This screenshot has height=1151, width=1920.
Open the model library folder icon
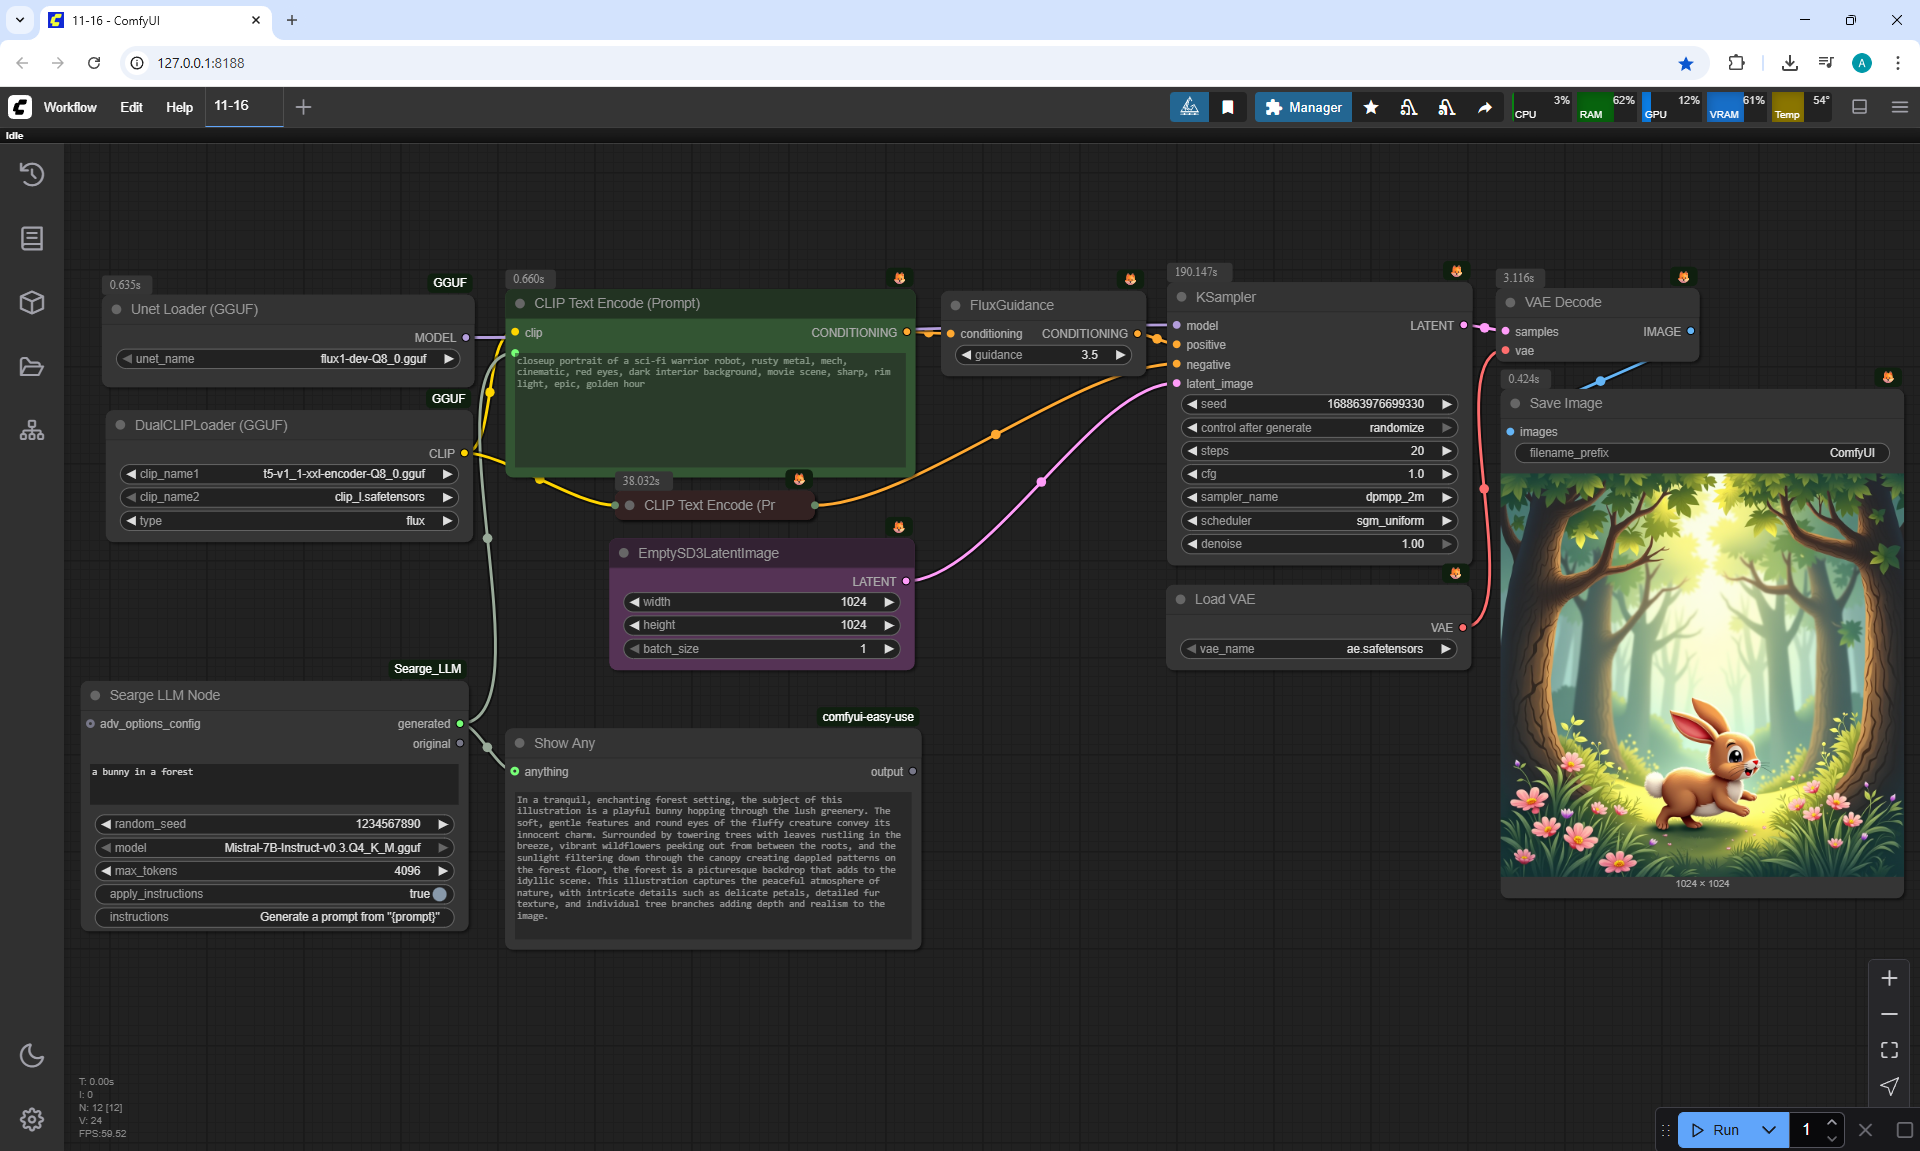click(x=32, y=367)
